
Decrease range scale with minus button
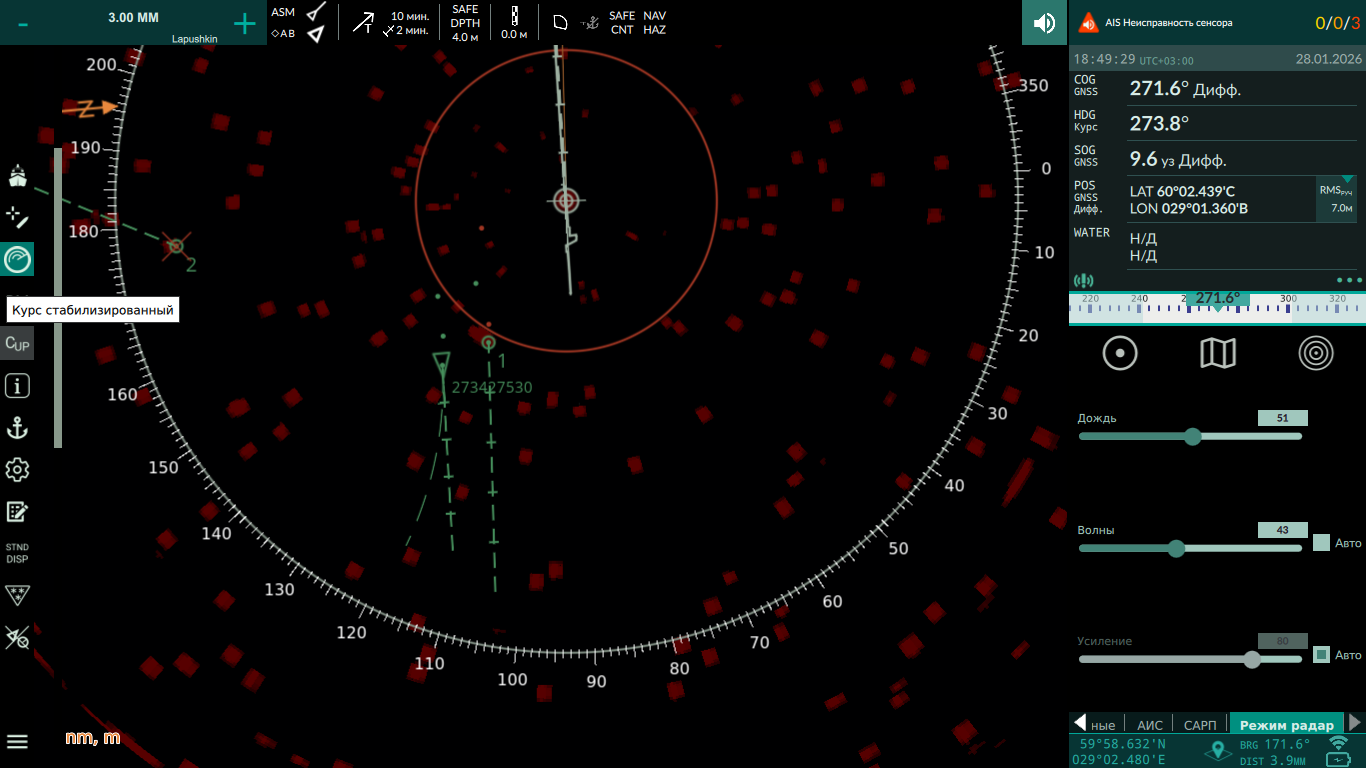click(23, 25)
